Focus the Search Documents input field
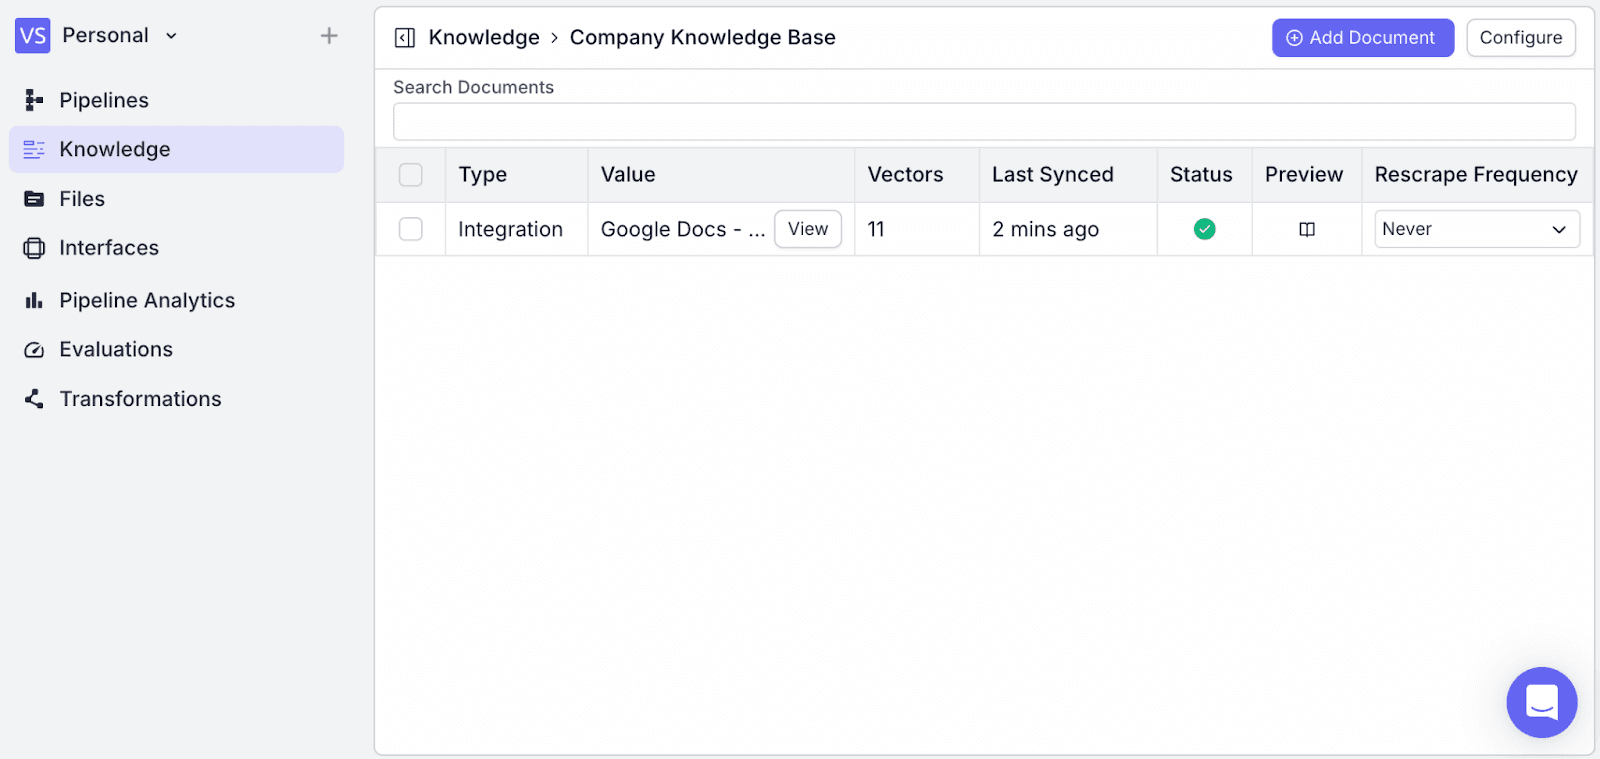Screen dimensions: 1600x759 984,122
